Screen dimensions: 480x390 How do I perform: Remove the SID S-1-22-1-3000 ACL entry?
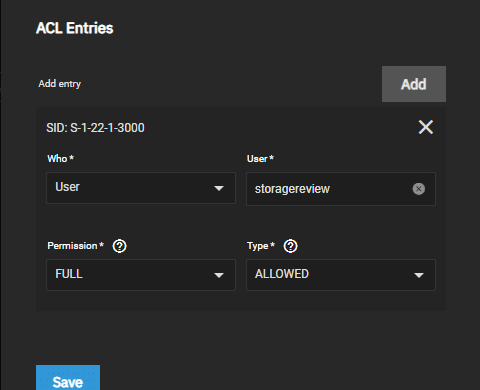[426, 127]
